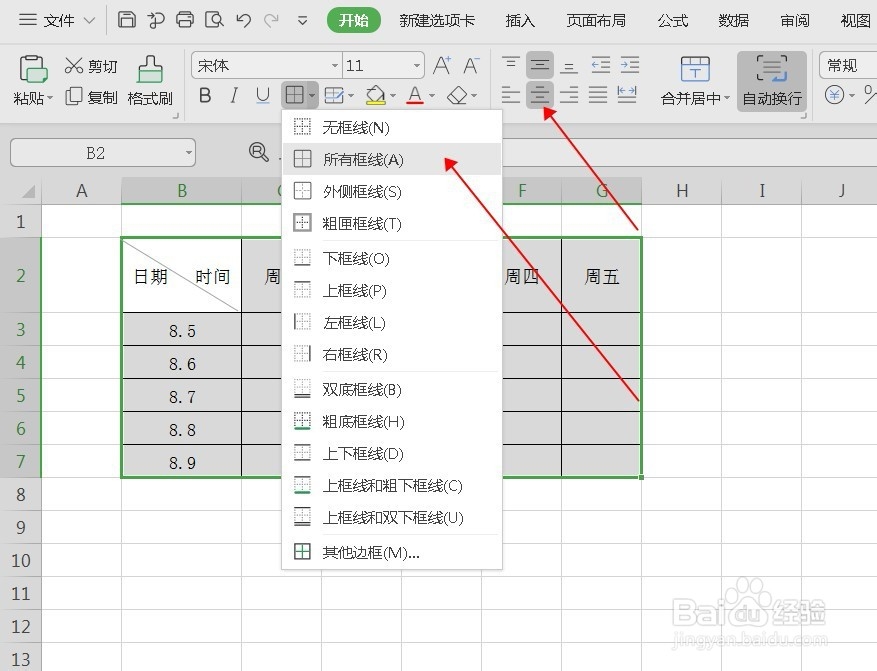877x671 pixels.
Task: Apply underline formatting with the U icon
Action: click(260, 95)
